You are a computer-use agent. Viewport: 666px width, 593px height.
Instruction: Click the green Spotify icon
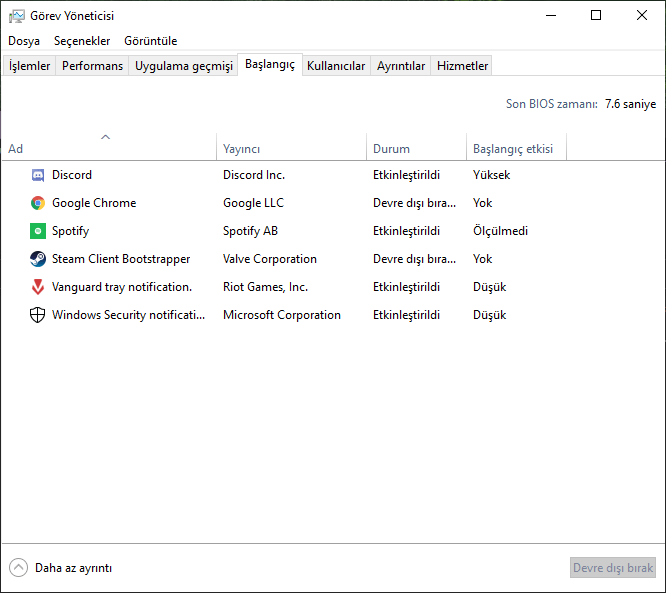click(38, 231)
